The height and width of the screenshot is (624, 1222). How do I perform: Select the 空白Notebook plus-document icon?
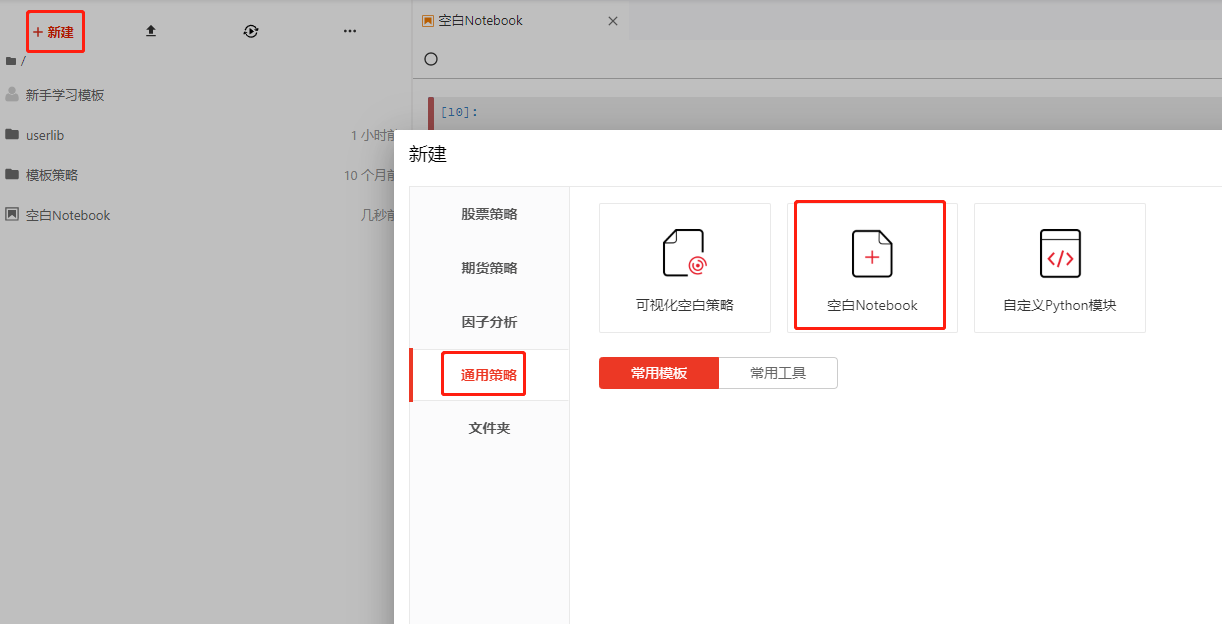point(870,253)
